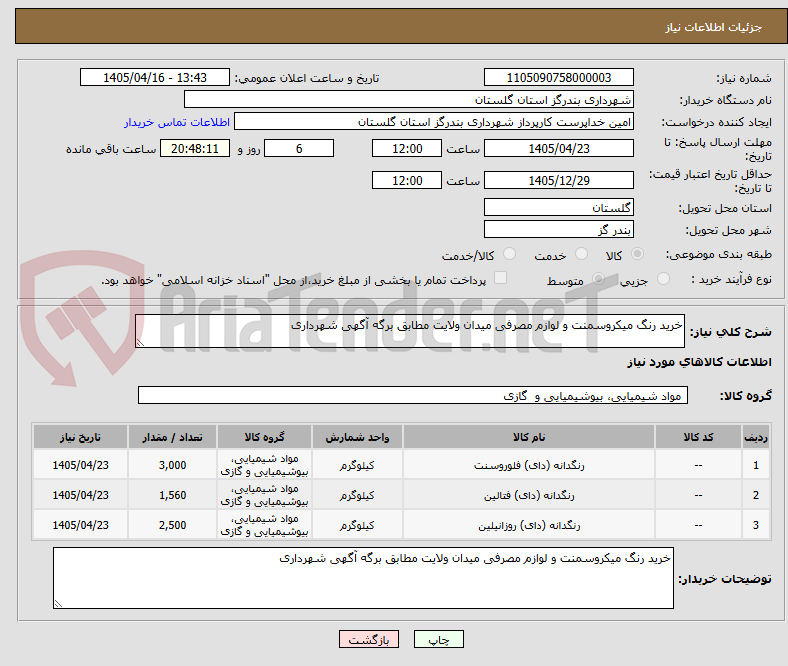Viewport: 788px width, 666px height.
Task: Click the delivery city بندر گز field
Action: (558, 229)
